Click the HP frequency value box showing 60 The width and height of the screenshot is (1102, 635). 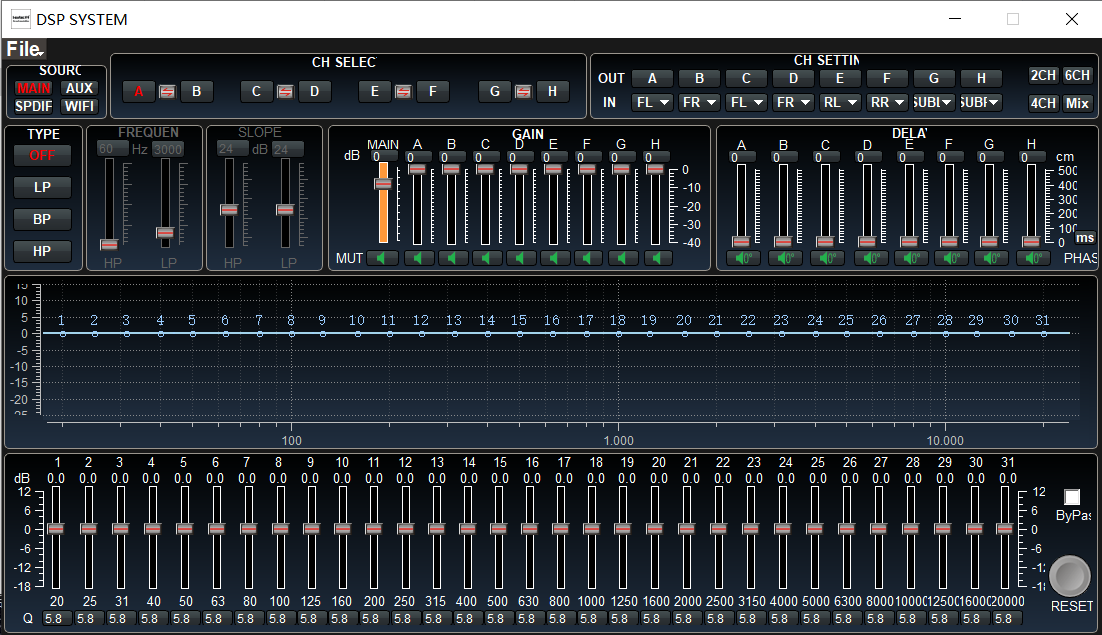[112, 149]
